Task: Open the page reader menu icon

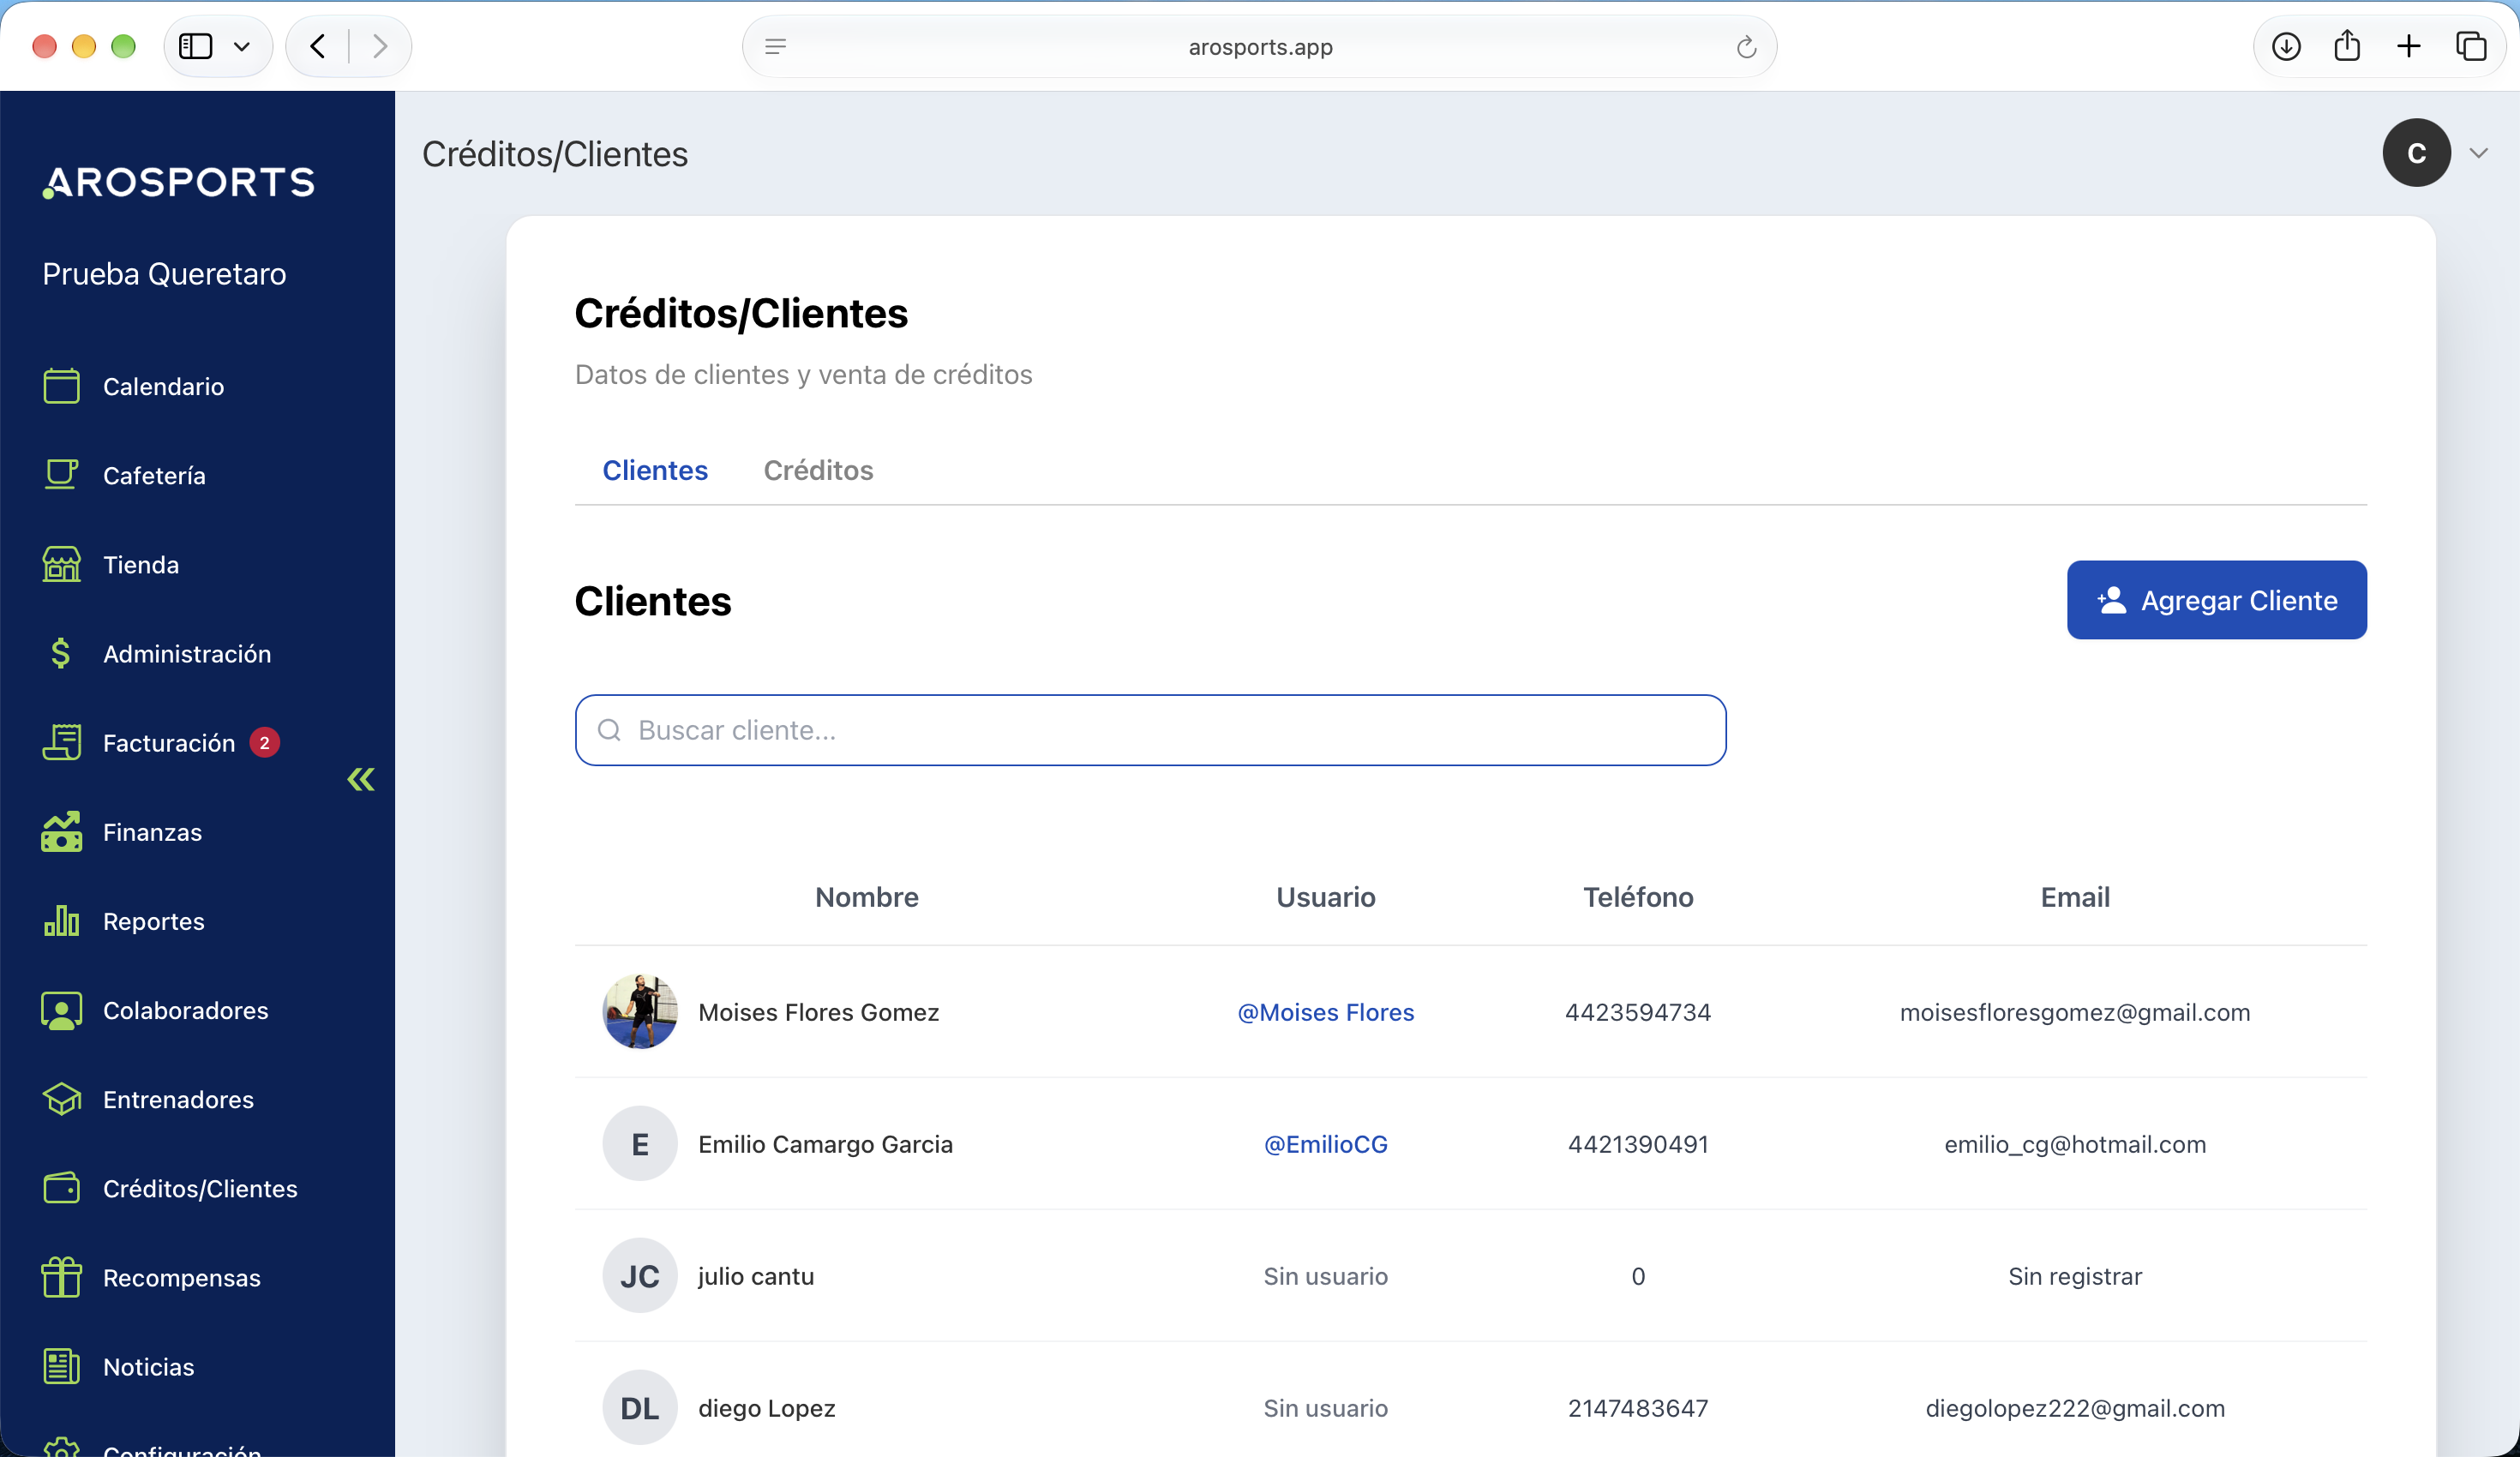Action: (775, 47)
